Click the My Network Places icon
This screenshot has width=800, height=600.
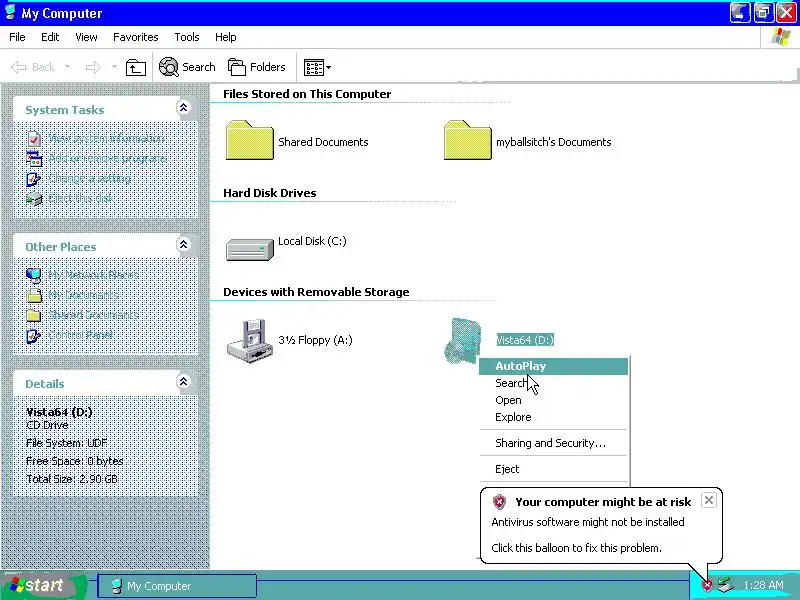coord(34,276)
